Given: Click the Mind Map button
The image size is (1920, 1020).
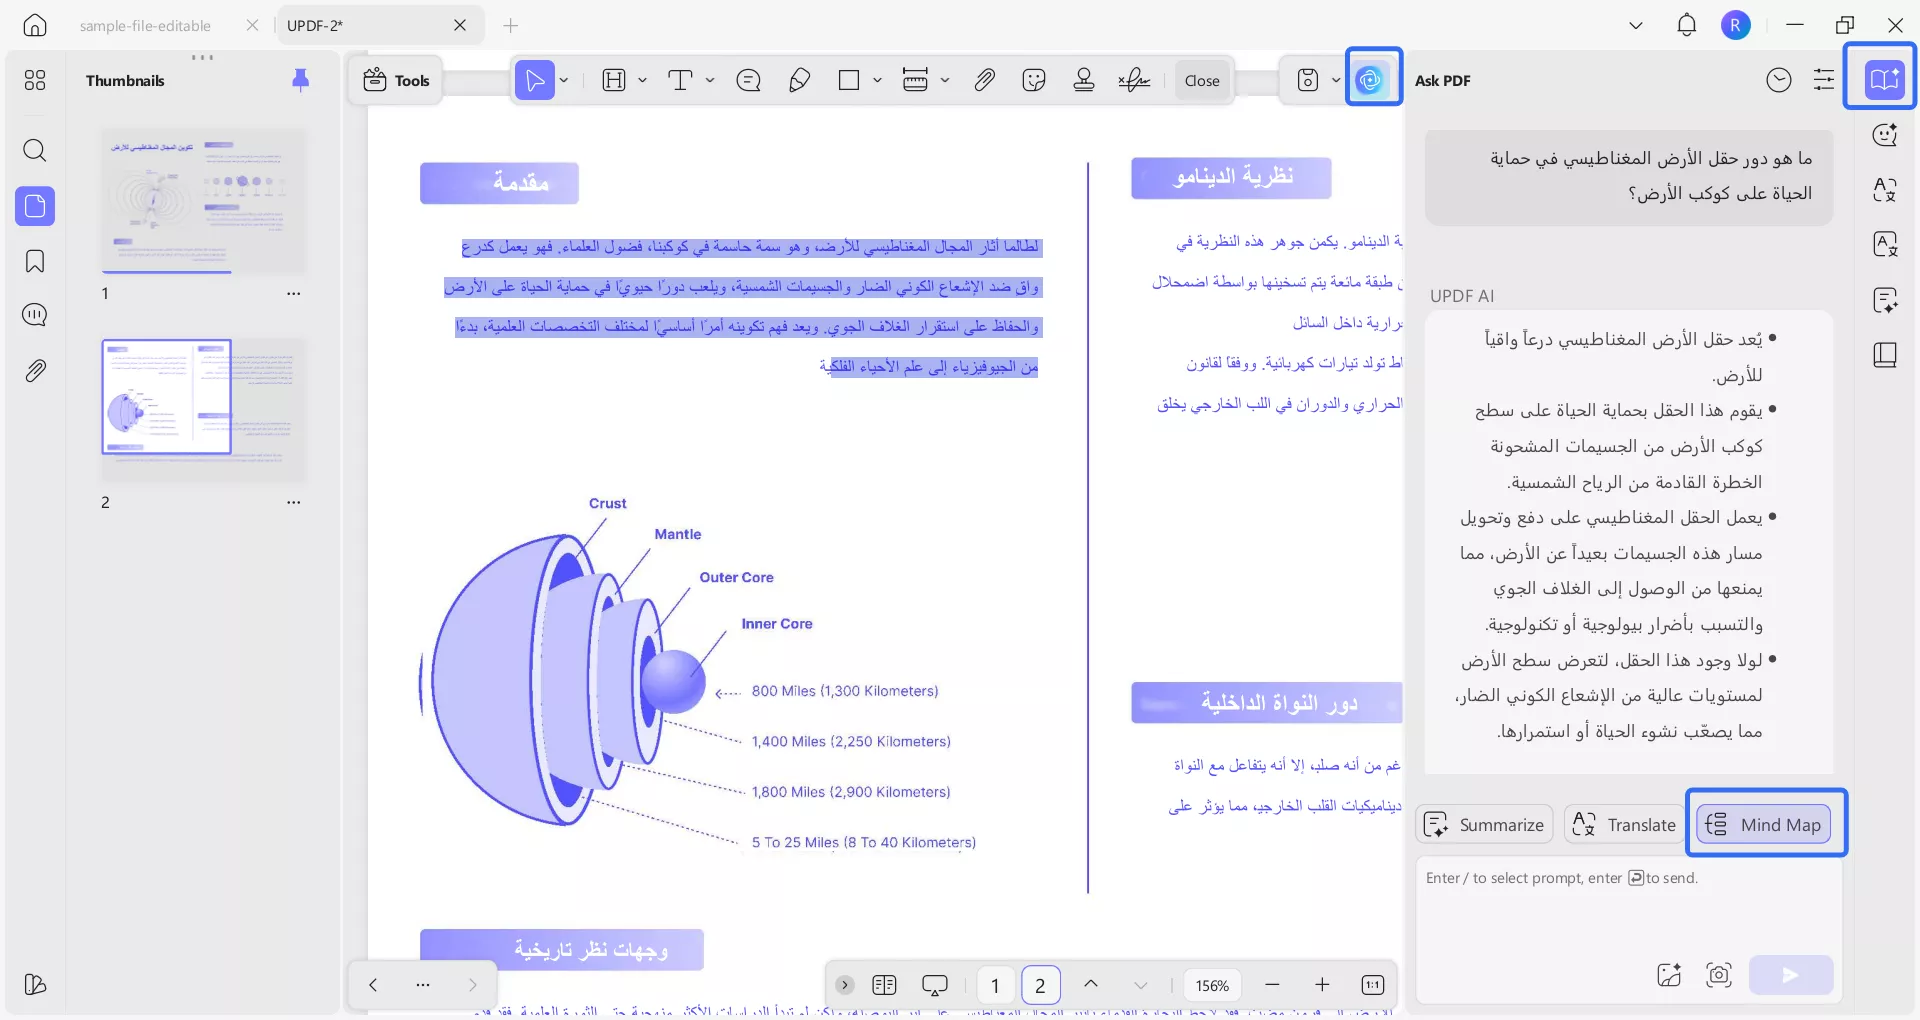Looking at the screenshot, I should [x=1764, y=824].
